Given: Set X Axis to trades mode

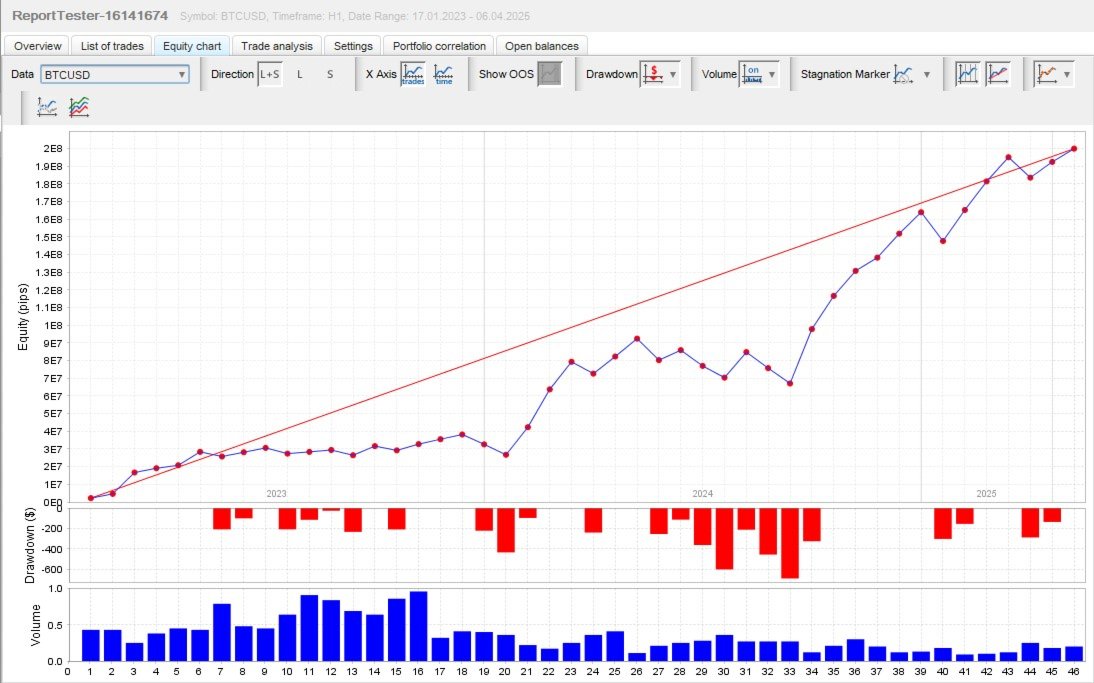Looking at the screenshot, I should tap(413, 74).
